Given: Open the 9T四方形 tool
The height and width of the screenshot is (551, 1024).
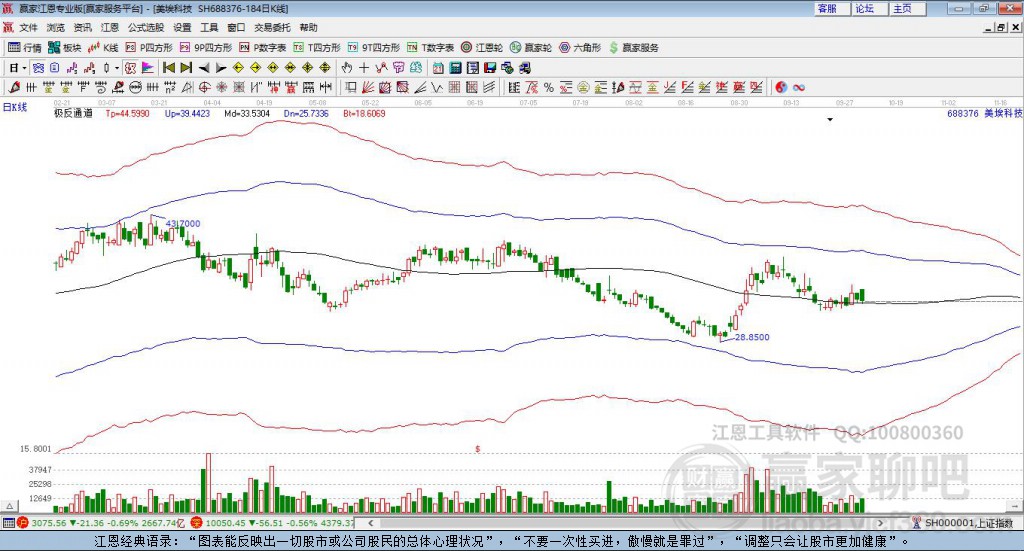Looking at the screenshot, I should click(374, 48).
